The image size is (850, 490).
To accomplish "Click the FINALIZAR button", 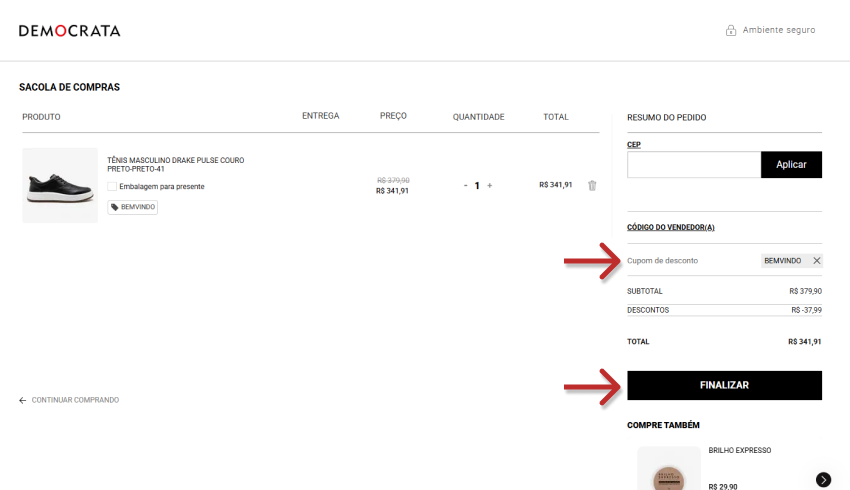I will click(724, 385).
